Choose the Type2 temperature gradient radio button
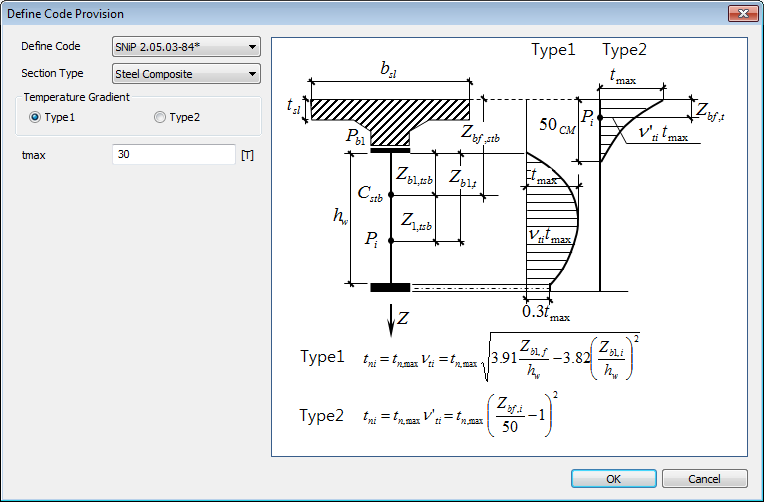Screen dimensions: 764x502 click(160, 117)
